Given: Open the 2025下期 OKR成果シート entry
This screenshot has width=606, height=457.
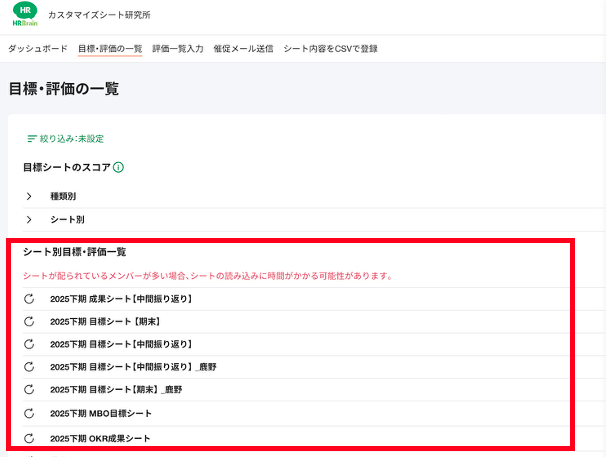Looking at the screenshot, I should (x=100, y=438).
